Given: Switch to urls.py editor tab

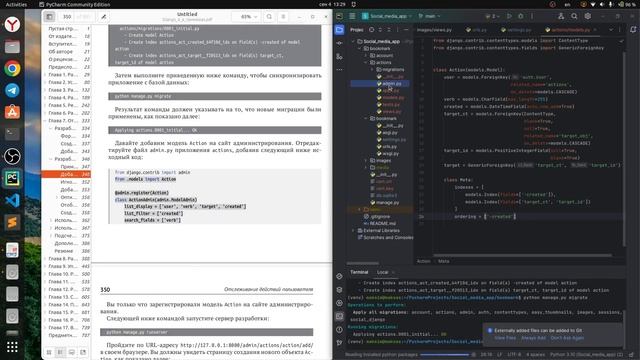Looking at the screenshot, I should click(x=476, y=30).
